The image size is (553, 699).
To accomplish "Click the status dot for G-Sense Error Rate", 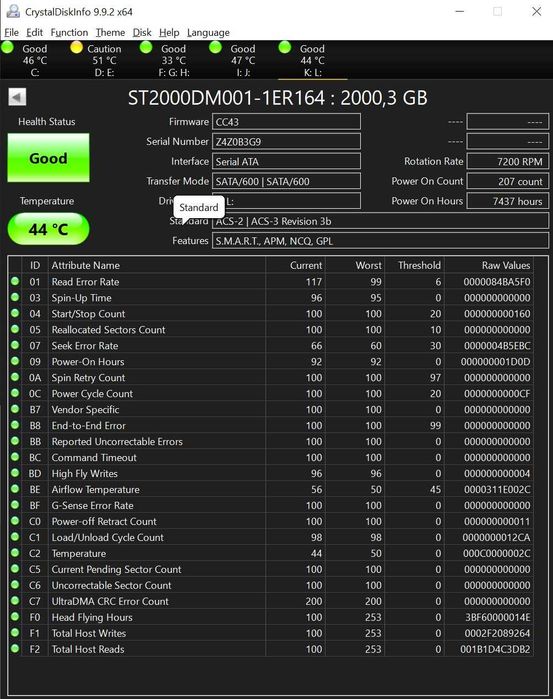I will point(15,505).
